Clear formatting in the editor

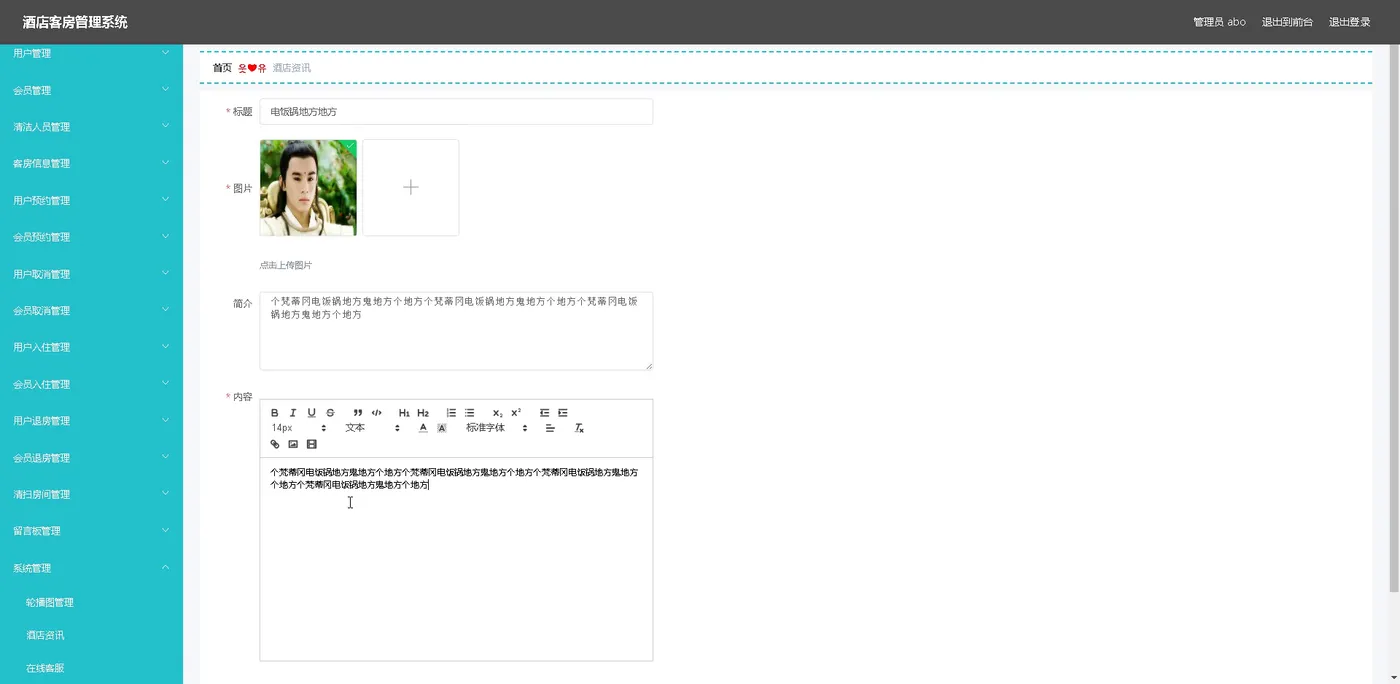point(578,428)
